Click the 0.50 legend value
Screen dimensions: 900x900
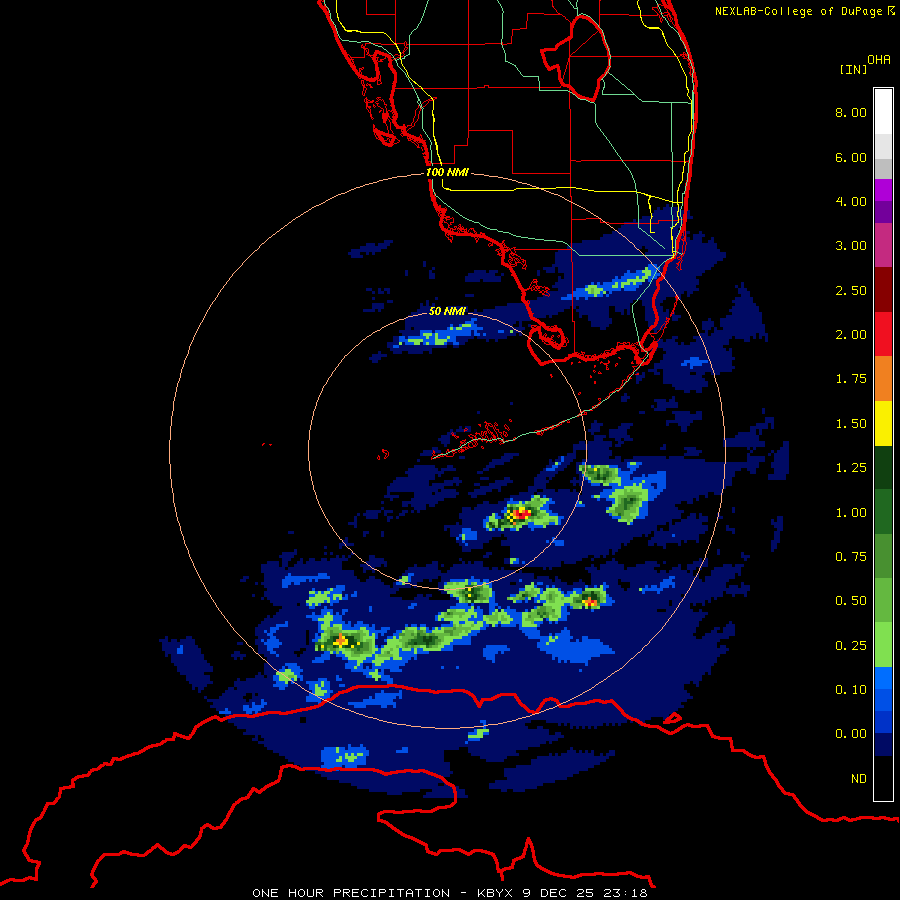[x=851, y=601]
